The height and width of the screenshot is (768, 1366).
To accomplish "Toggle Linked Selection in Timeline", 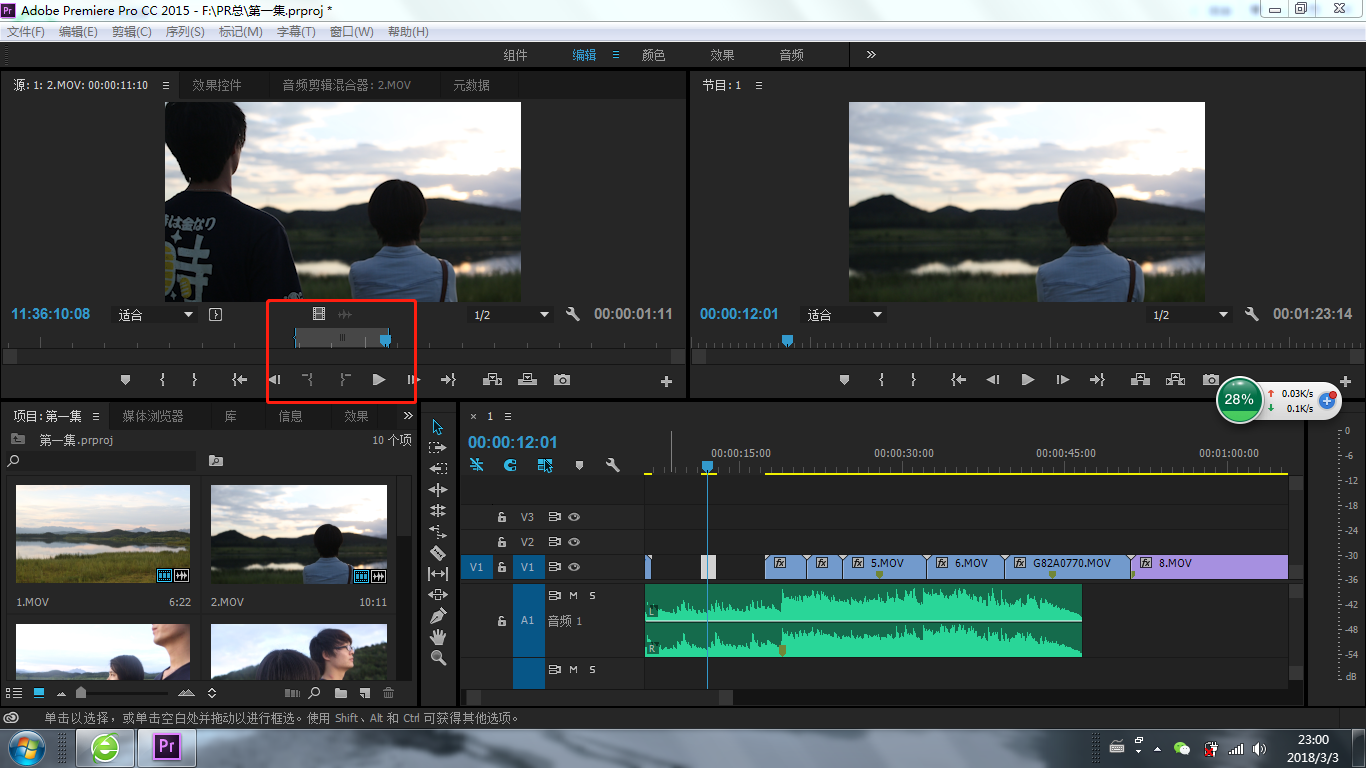I will point(545,465).
